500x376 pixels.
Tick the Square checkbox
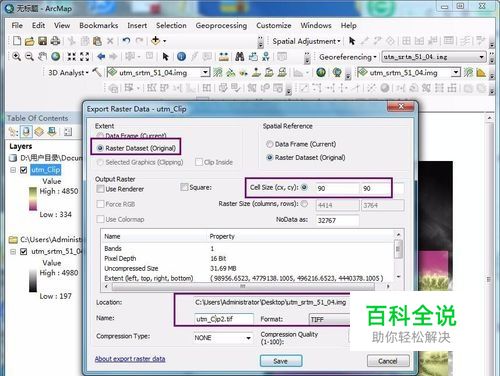pyautogui.click(x=184, y=187)
